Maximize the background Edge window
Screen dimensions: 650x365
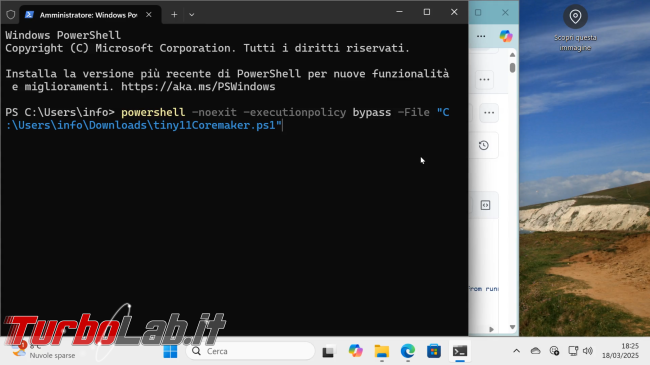478,12
